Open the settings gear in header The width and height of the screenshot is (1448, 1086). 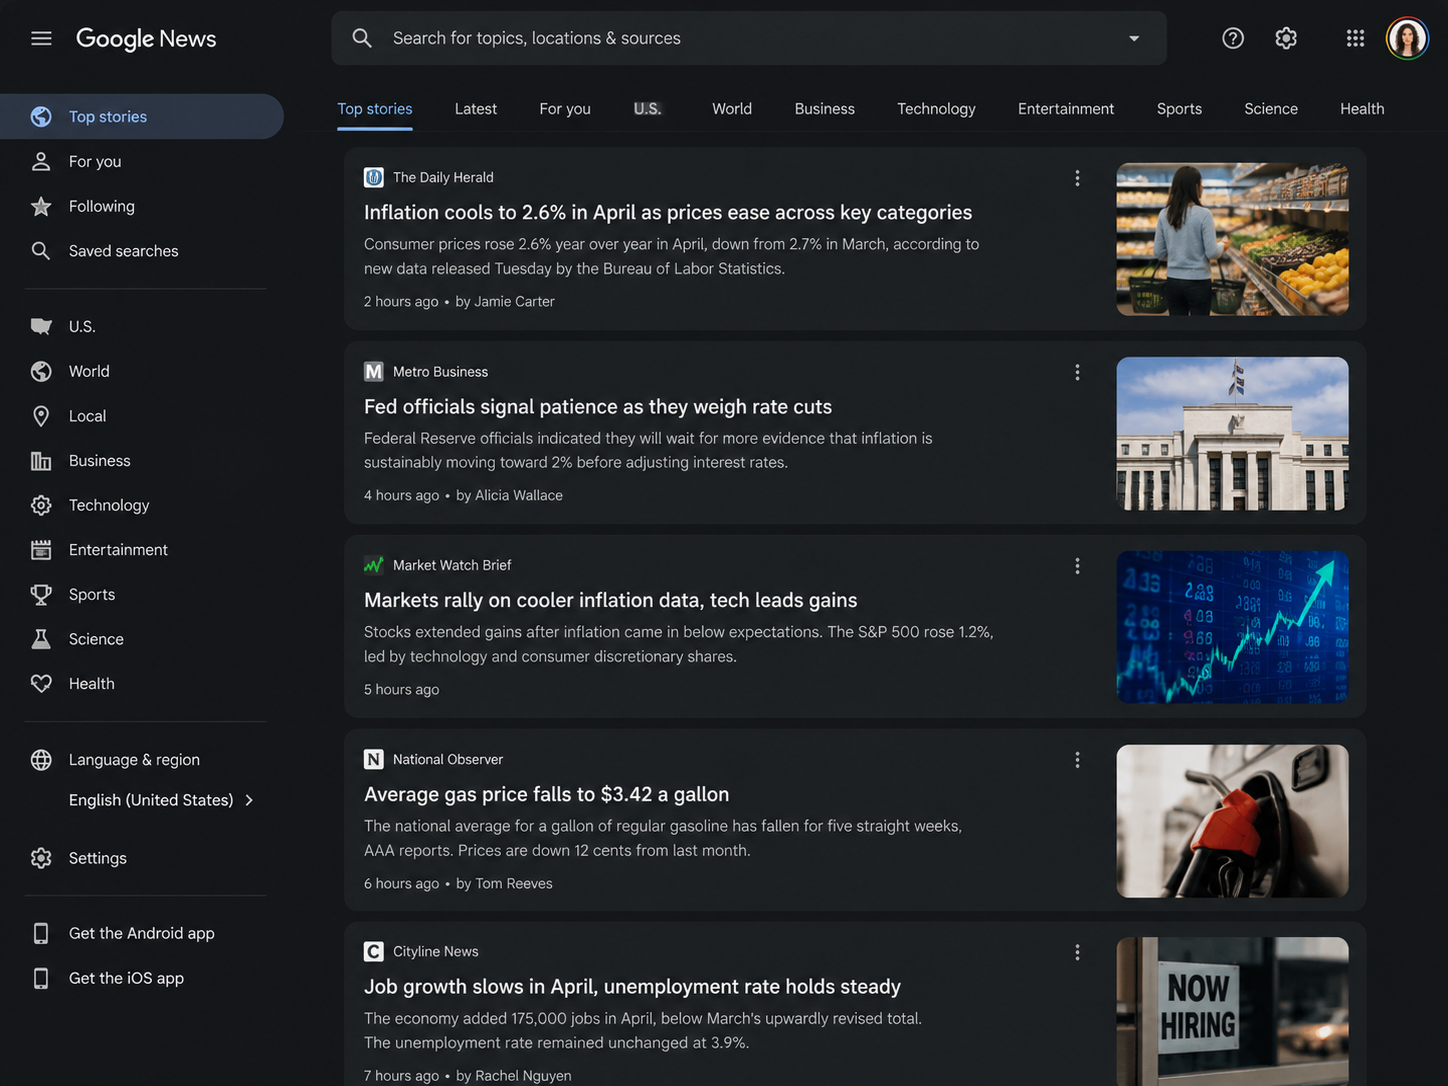pos(1286,38)
